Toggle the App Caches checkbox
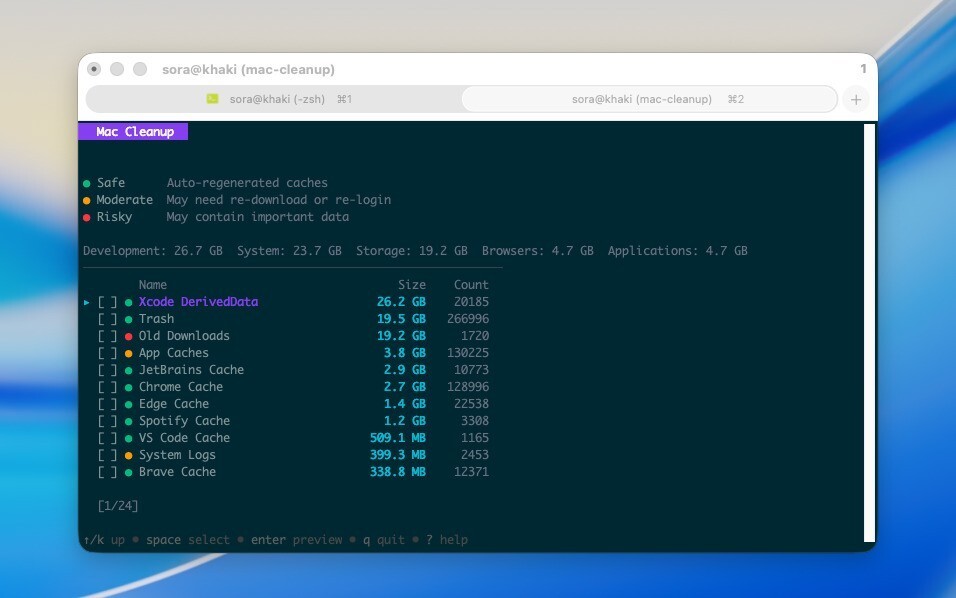 [107, 353]
